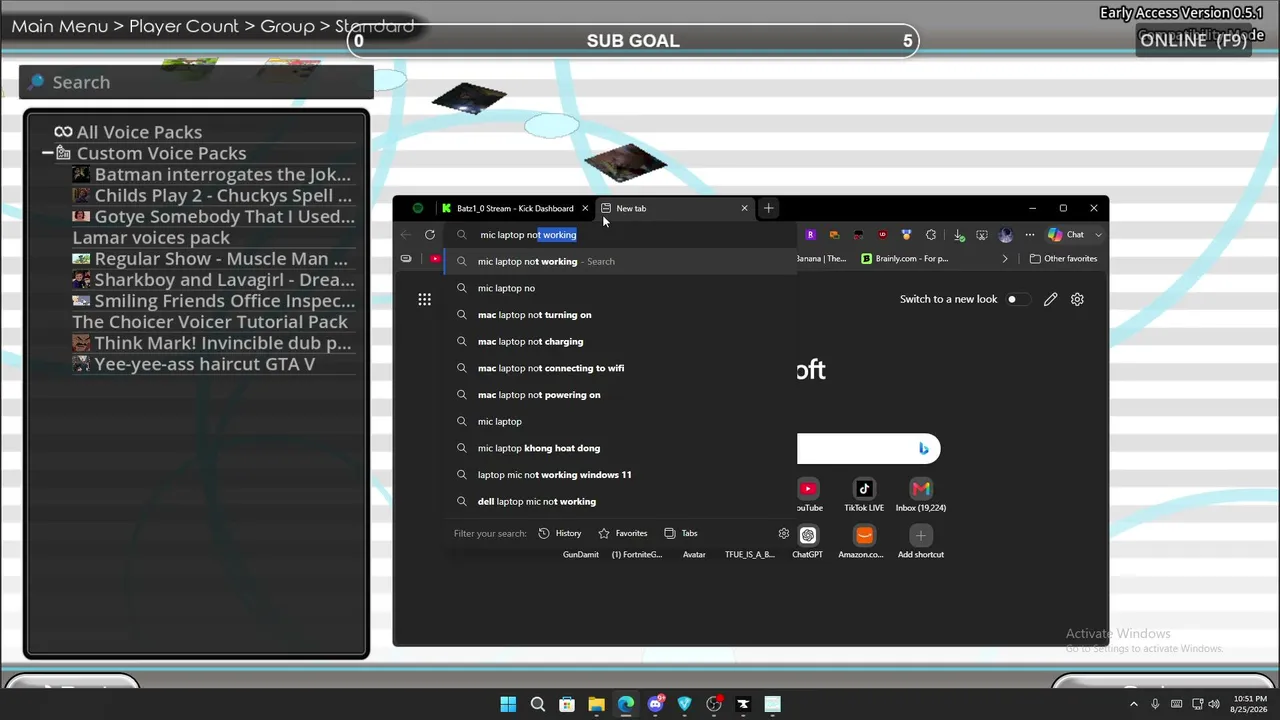
Task: Choose 'mac laptop not connecting to wifi'
Action: coord(621,368)
